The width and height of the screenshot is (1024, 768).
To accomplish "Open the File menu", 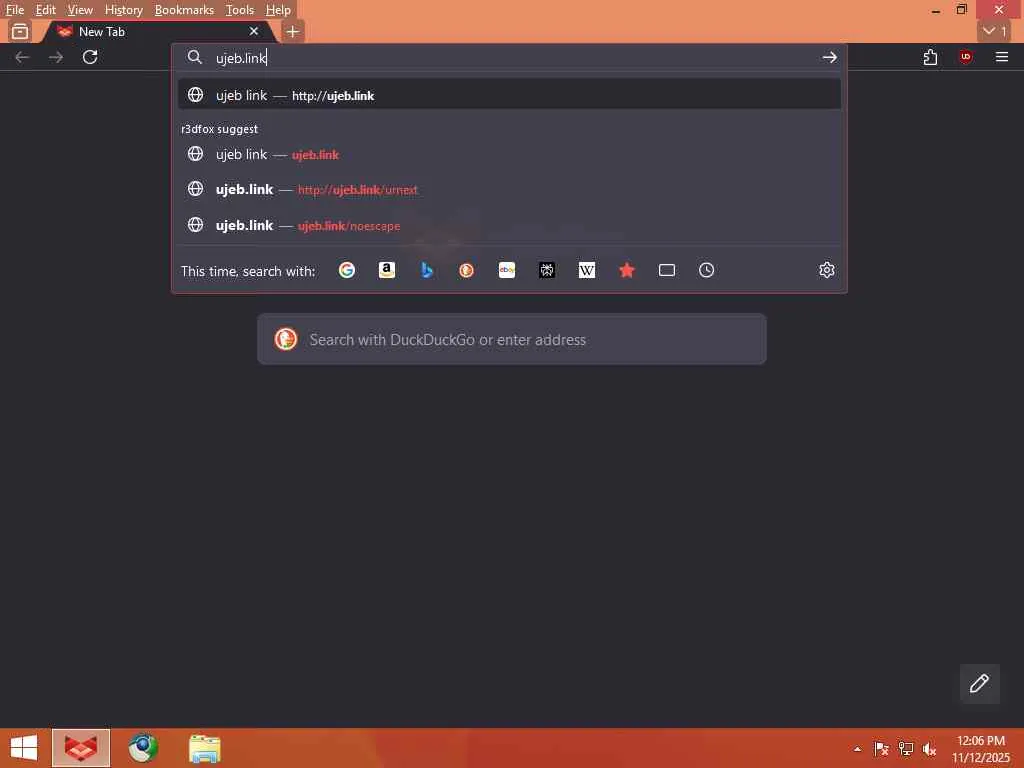I will coord(15,10).
